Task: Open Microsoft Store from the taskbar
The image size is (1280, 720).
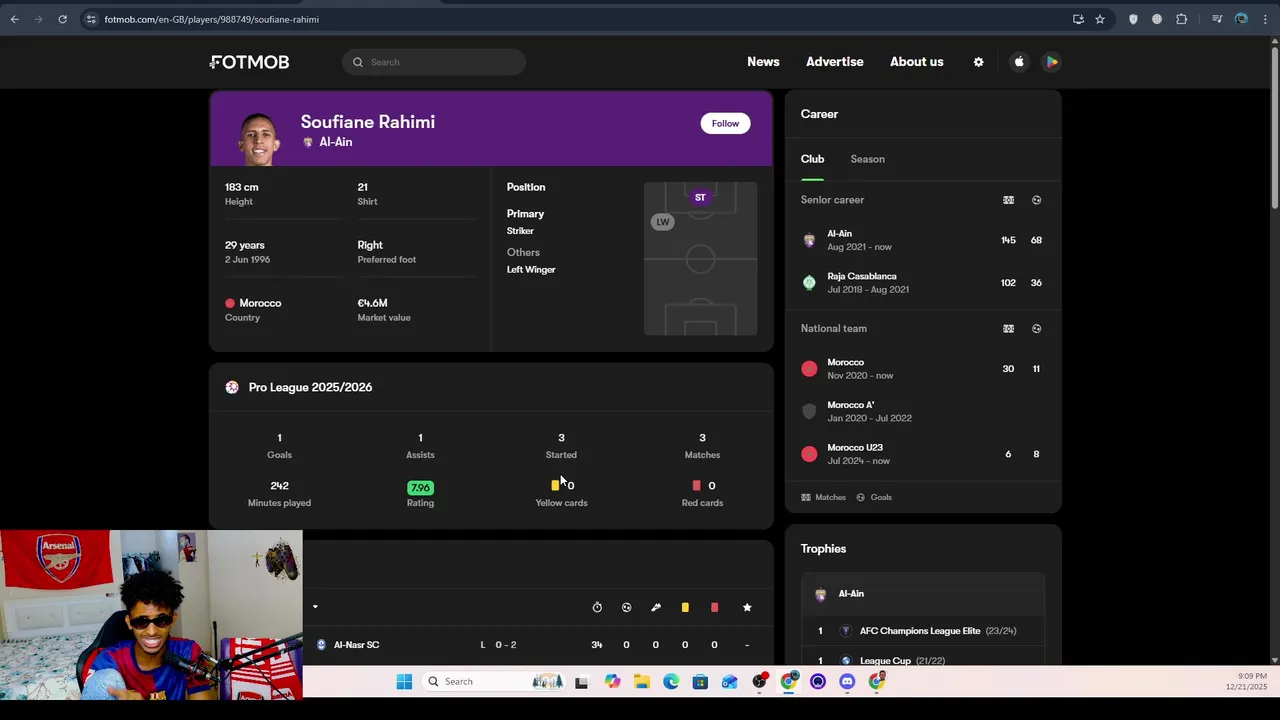Action: 700,682
